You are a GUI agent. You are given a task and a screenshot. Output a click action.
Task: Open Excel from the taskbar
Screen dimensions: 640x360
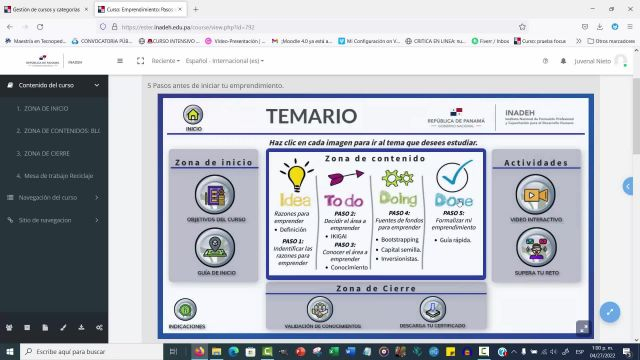point(334,351)
